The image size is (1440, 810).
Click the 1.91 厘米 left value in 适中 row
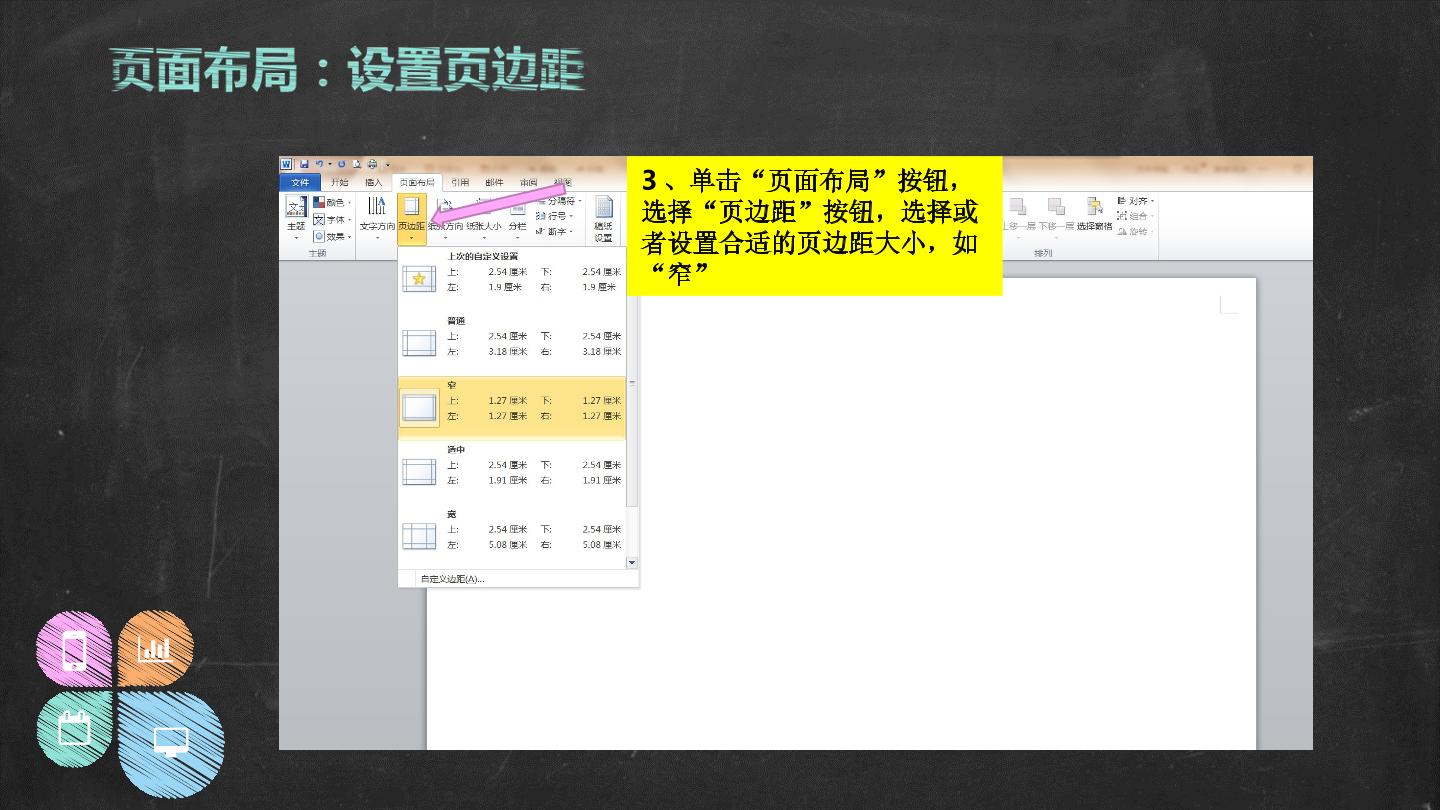point(507,480)
